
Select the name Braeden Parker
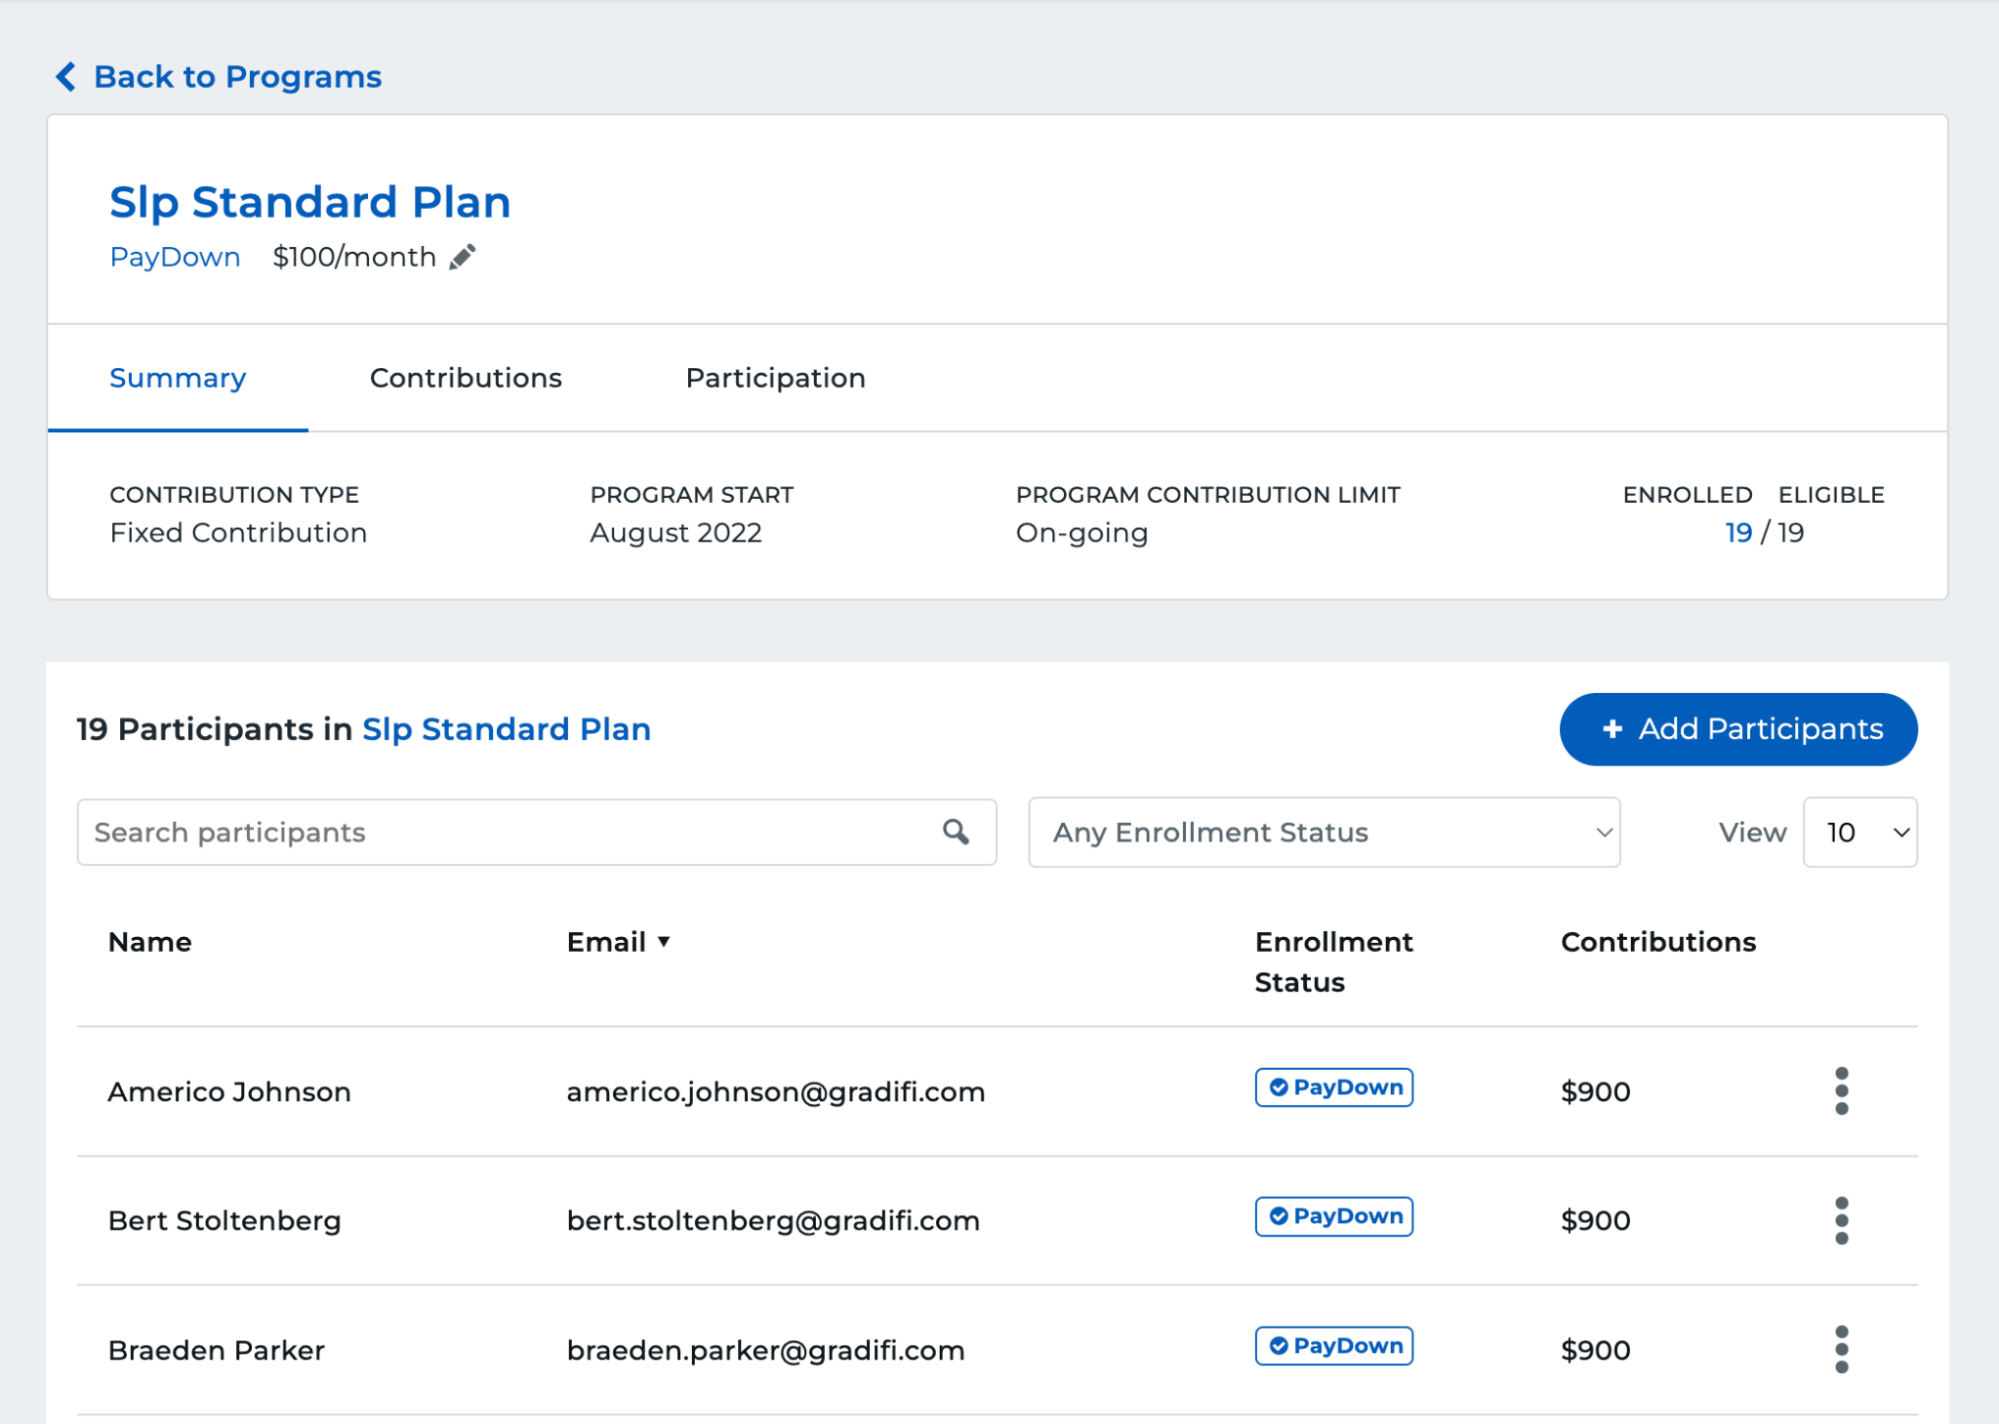click(x=216, y=1350)
